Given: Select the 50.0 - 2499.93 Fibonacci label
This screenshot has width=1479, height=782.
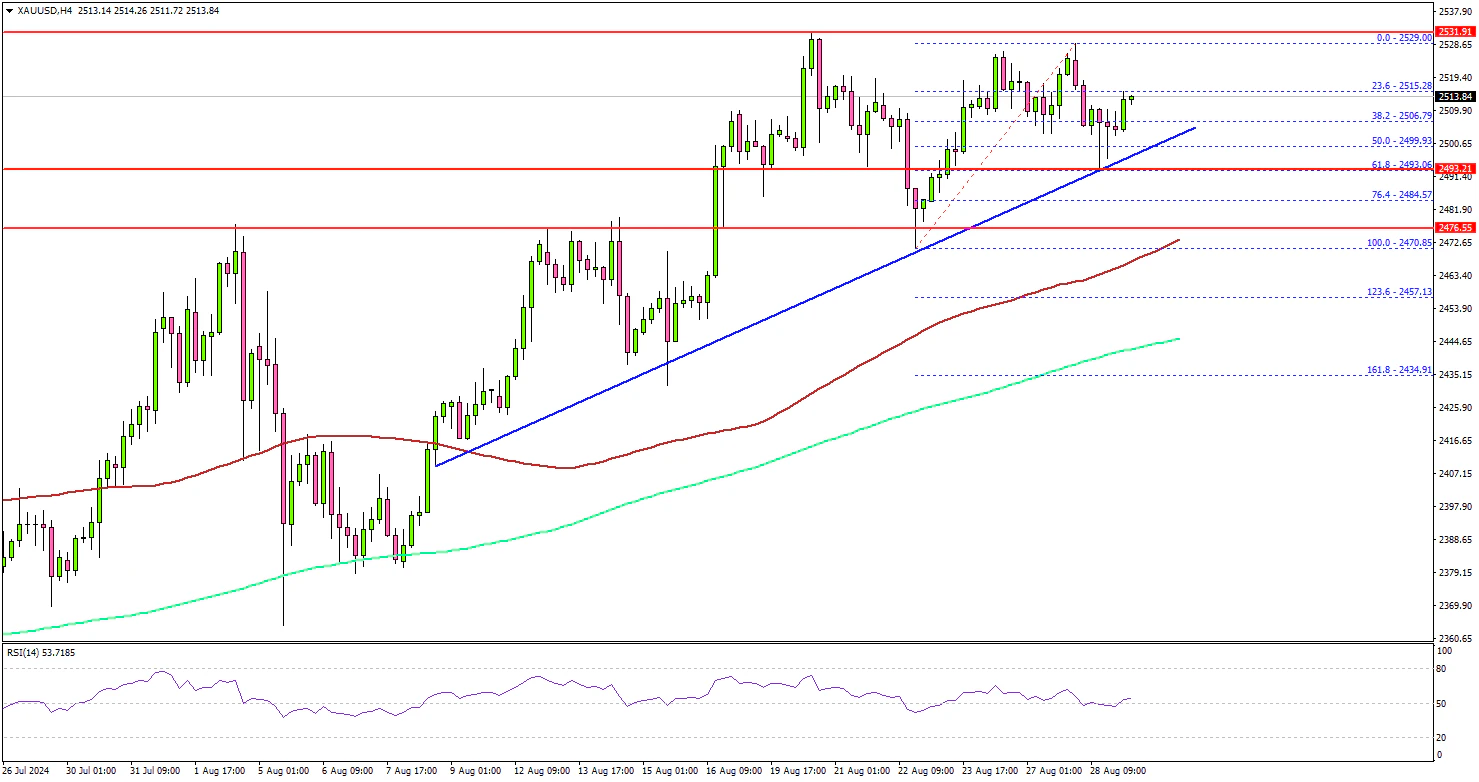Looking at the screenshot, I should [x=1402, y=141].
